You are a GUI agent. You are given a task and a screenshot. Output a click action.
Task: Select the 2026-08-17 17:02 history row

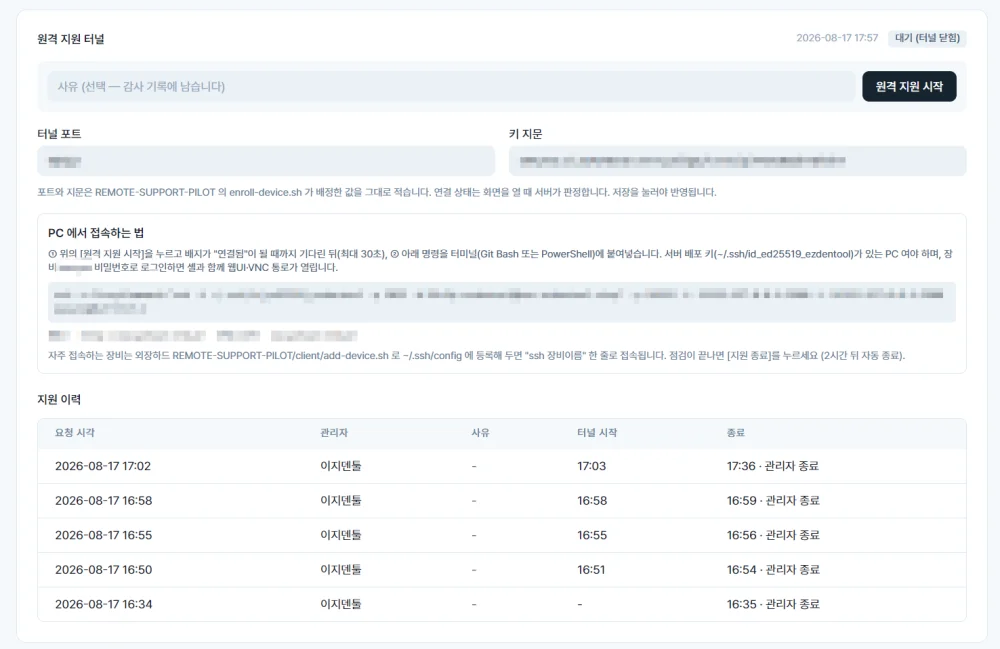[502, 466]
